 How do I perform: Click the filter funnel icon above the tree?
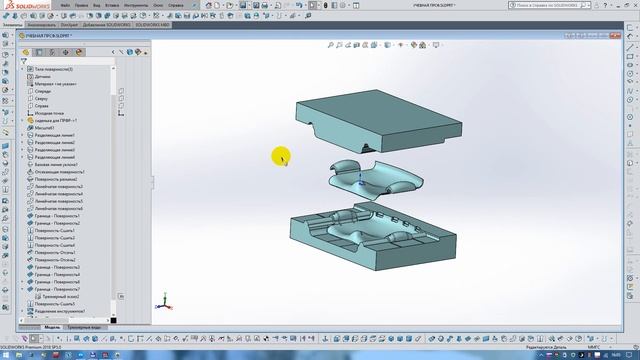pyautogui.click(x=24, y=61)
